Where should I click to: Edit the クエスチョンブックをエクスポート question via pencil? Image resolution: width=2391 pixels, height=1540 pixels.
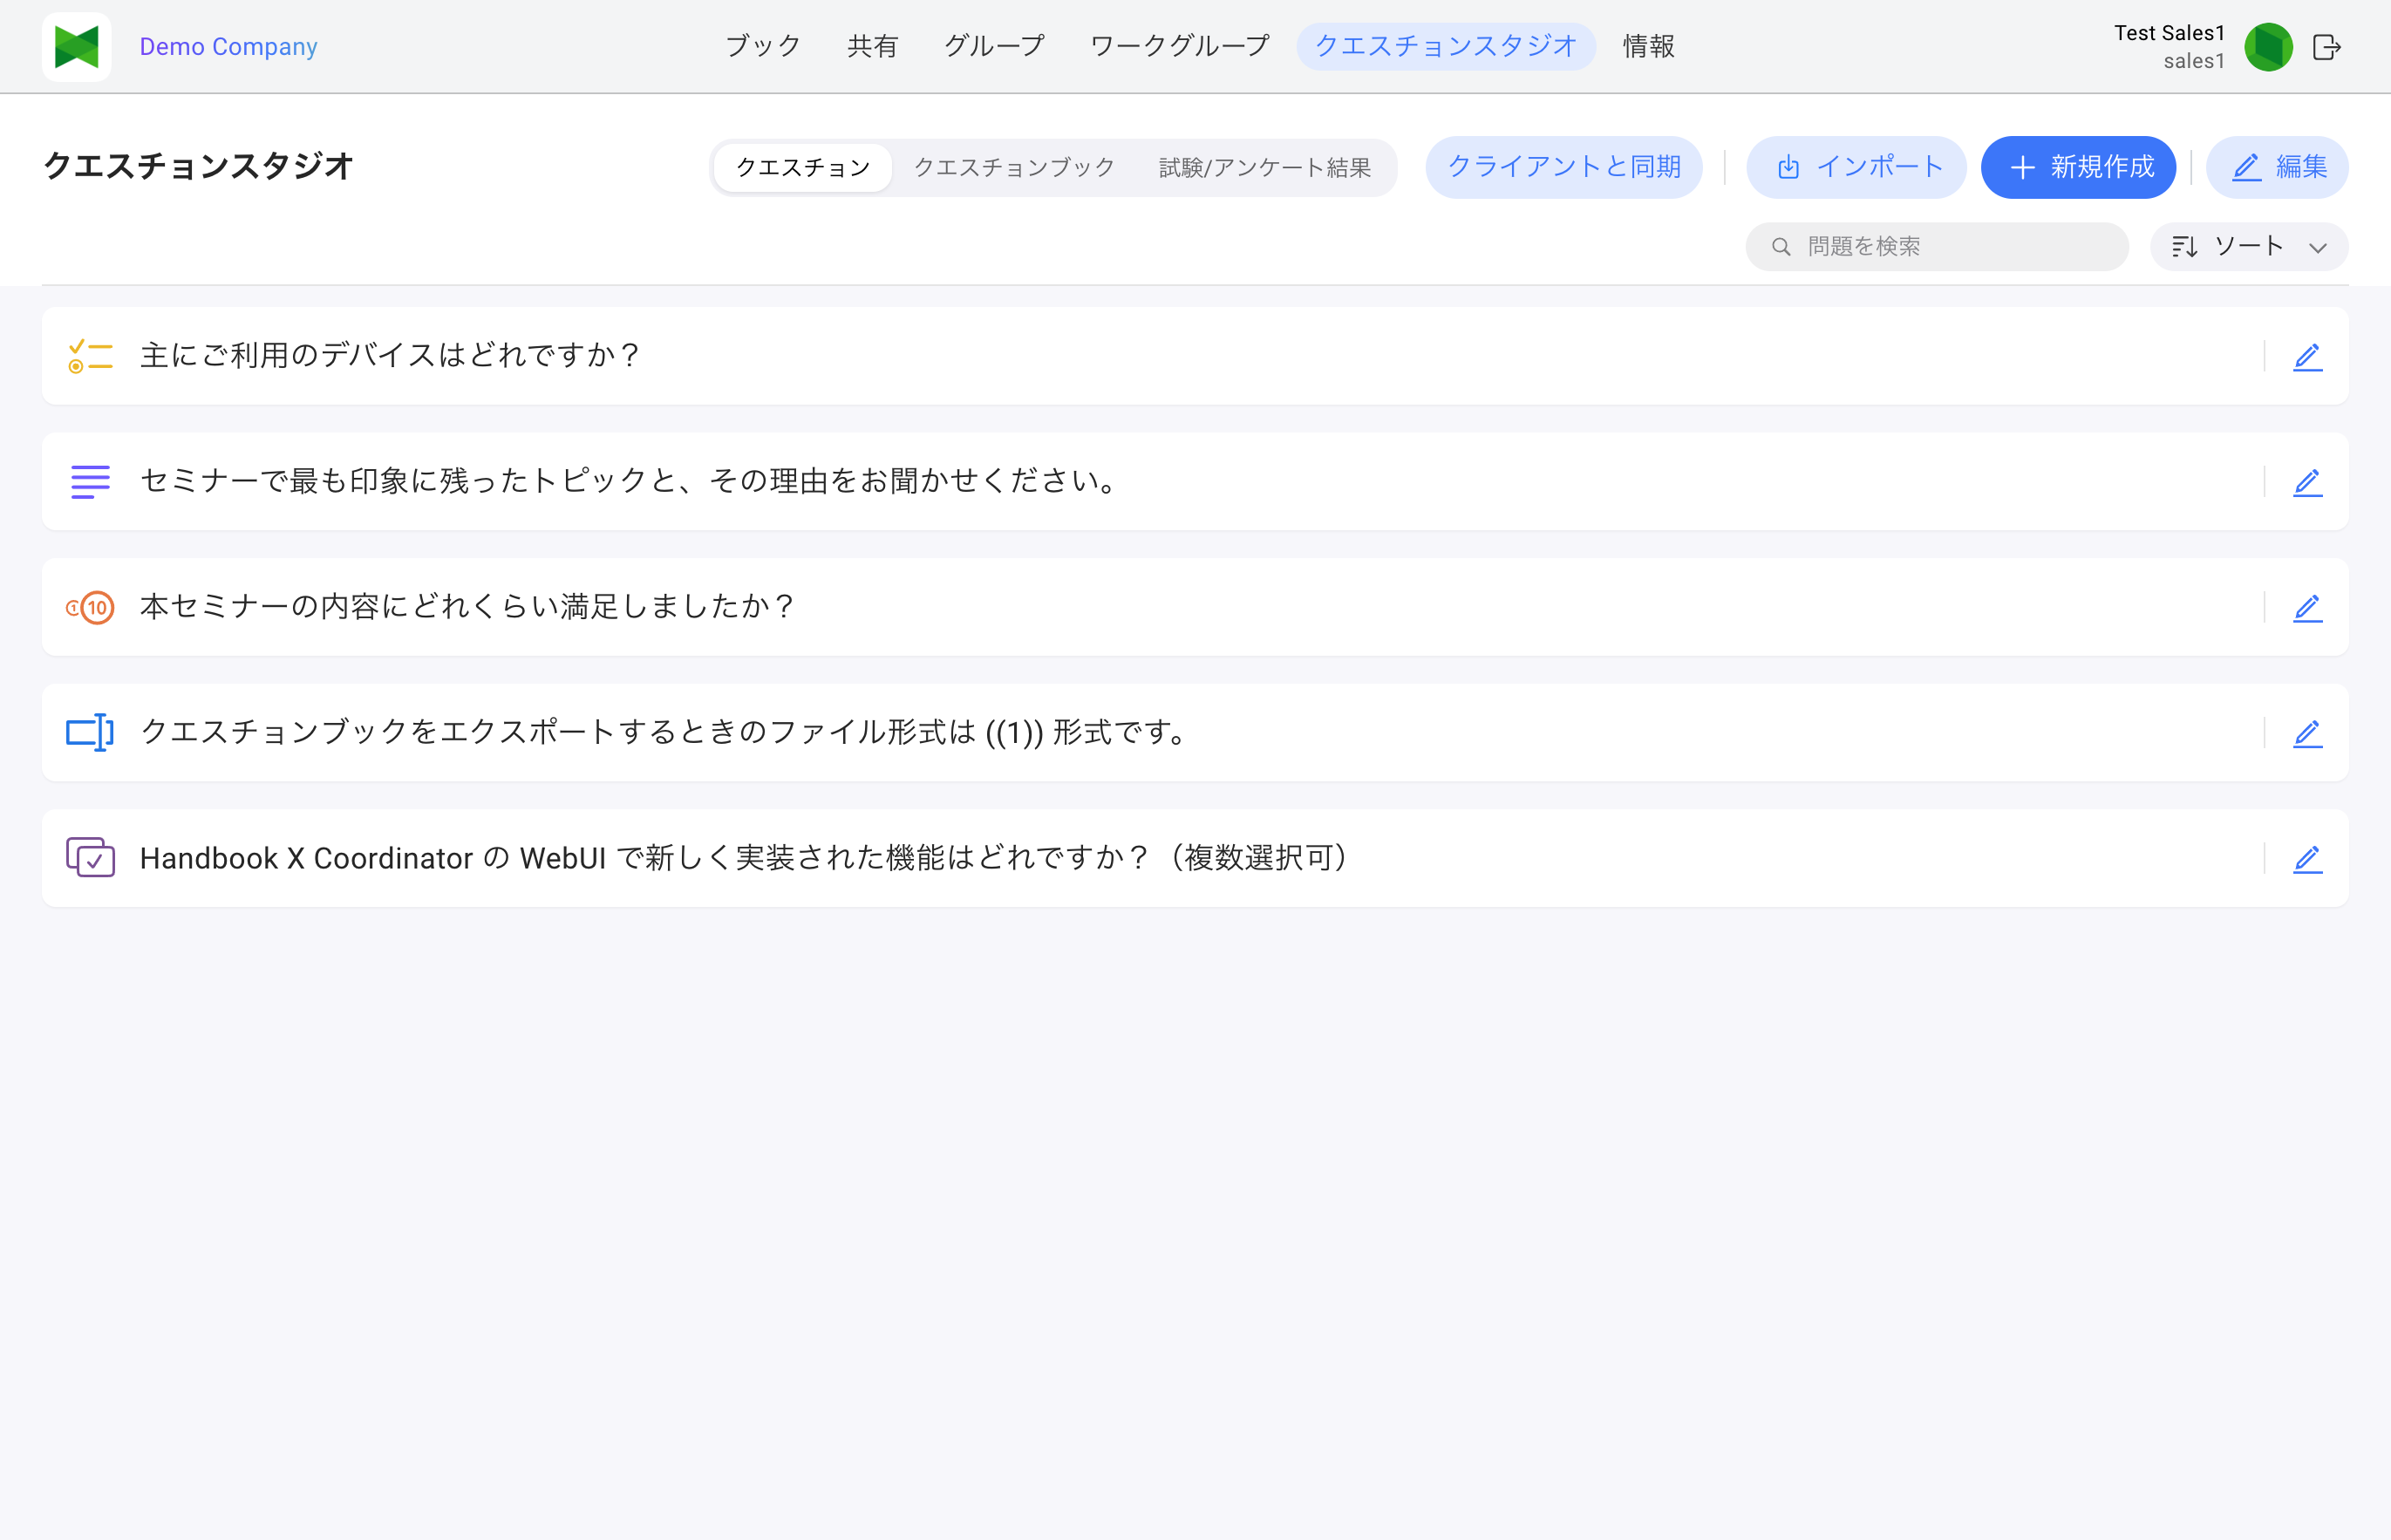(x=2307, y=733)
